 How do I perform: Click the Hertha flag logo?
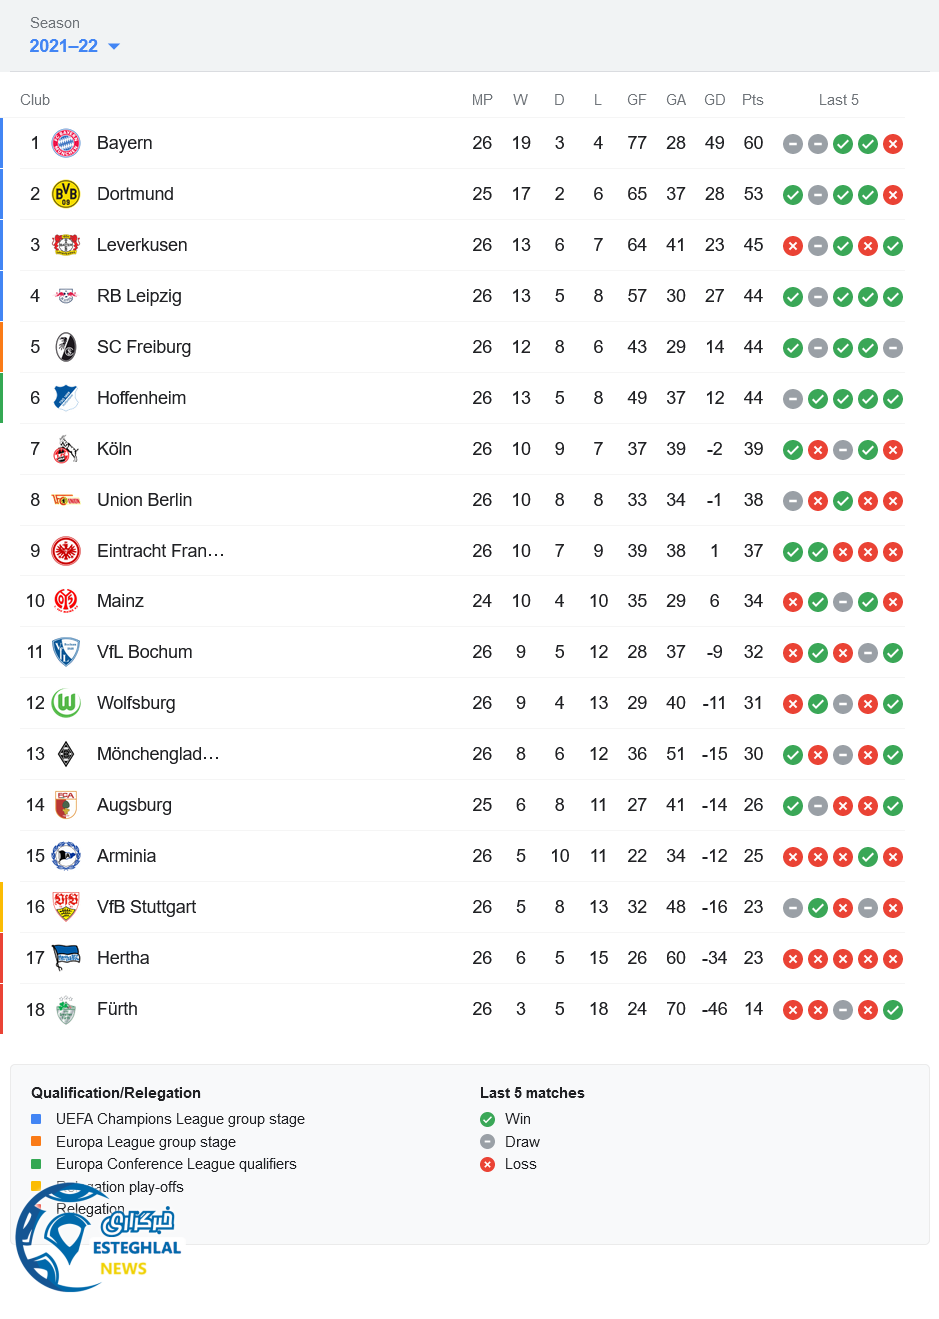click(x=66, y=958)
